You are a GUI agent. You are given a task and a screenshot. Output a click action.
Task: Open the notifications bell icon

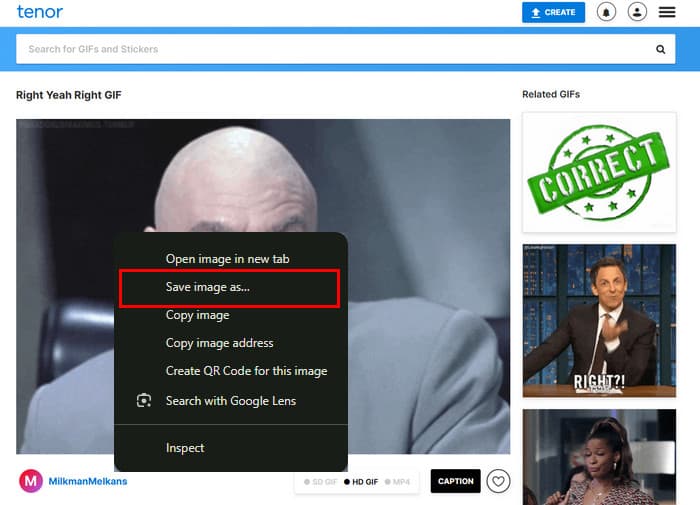(x=606, y=12)
